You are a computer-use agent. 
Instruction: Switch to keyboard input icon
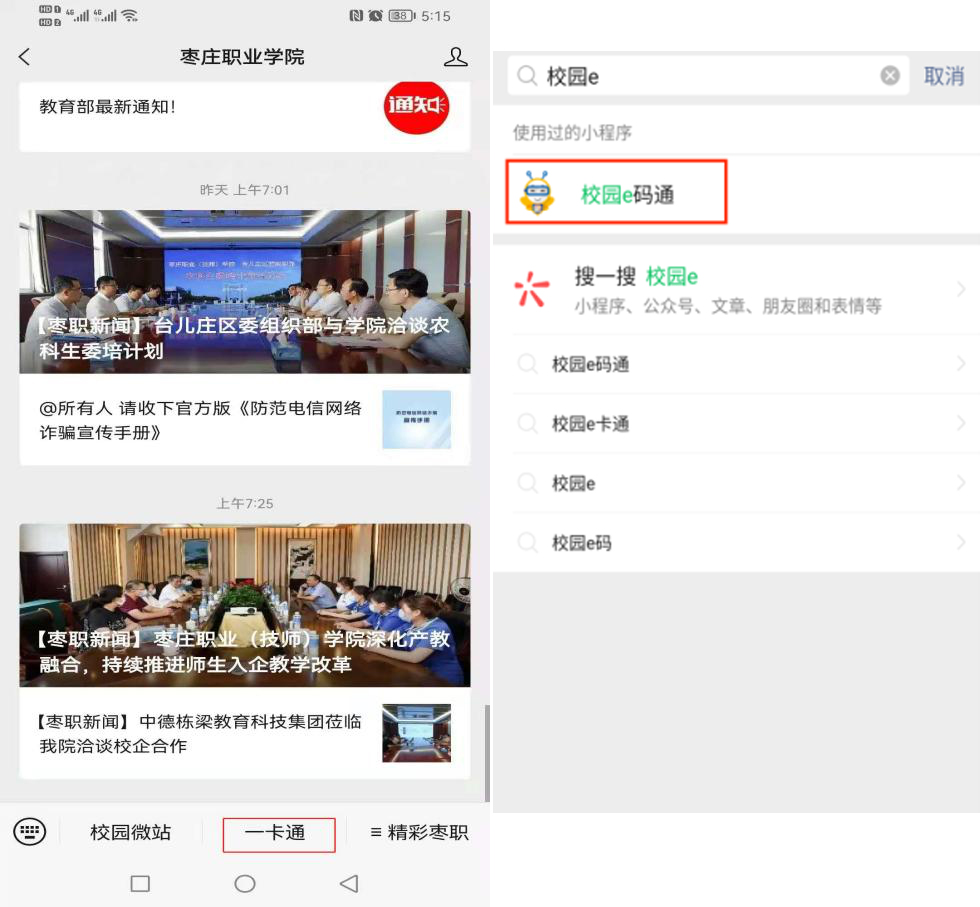[x=29, y=832]
